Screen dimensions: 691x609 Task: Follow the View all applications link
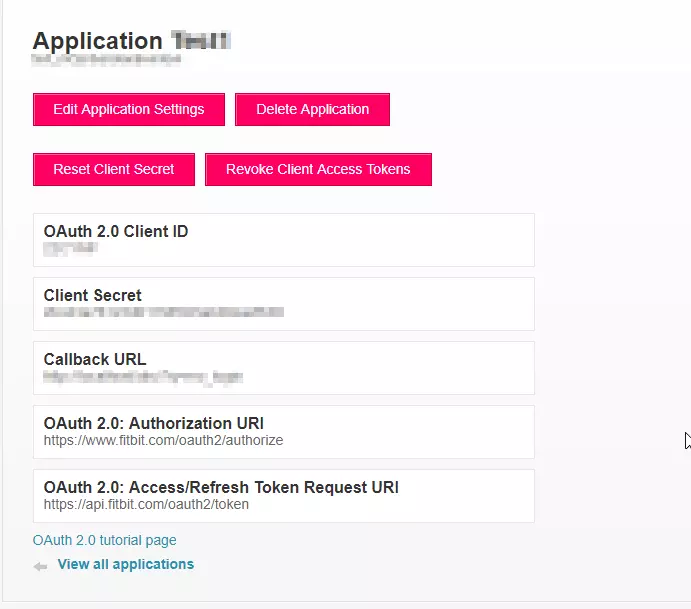coord(126,564)
